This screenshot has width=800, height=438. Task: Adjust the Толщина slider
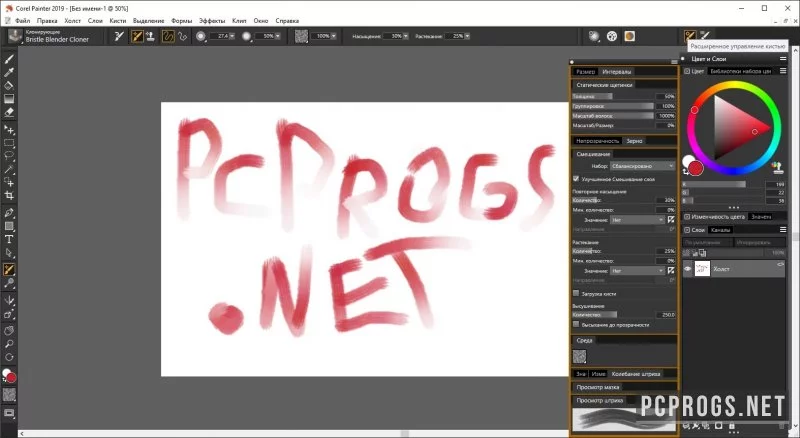(x=613, y=96)
